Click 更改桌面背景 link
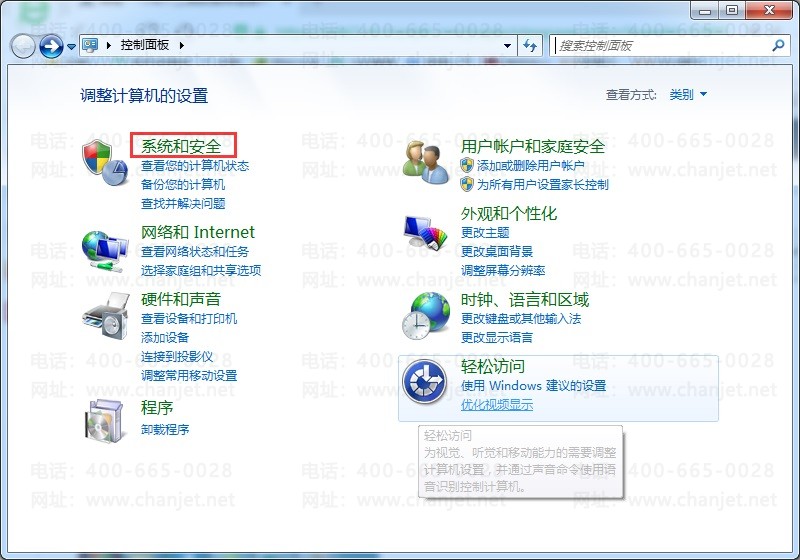This screenshot has height=560, width=800. [497, 251]
